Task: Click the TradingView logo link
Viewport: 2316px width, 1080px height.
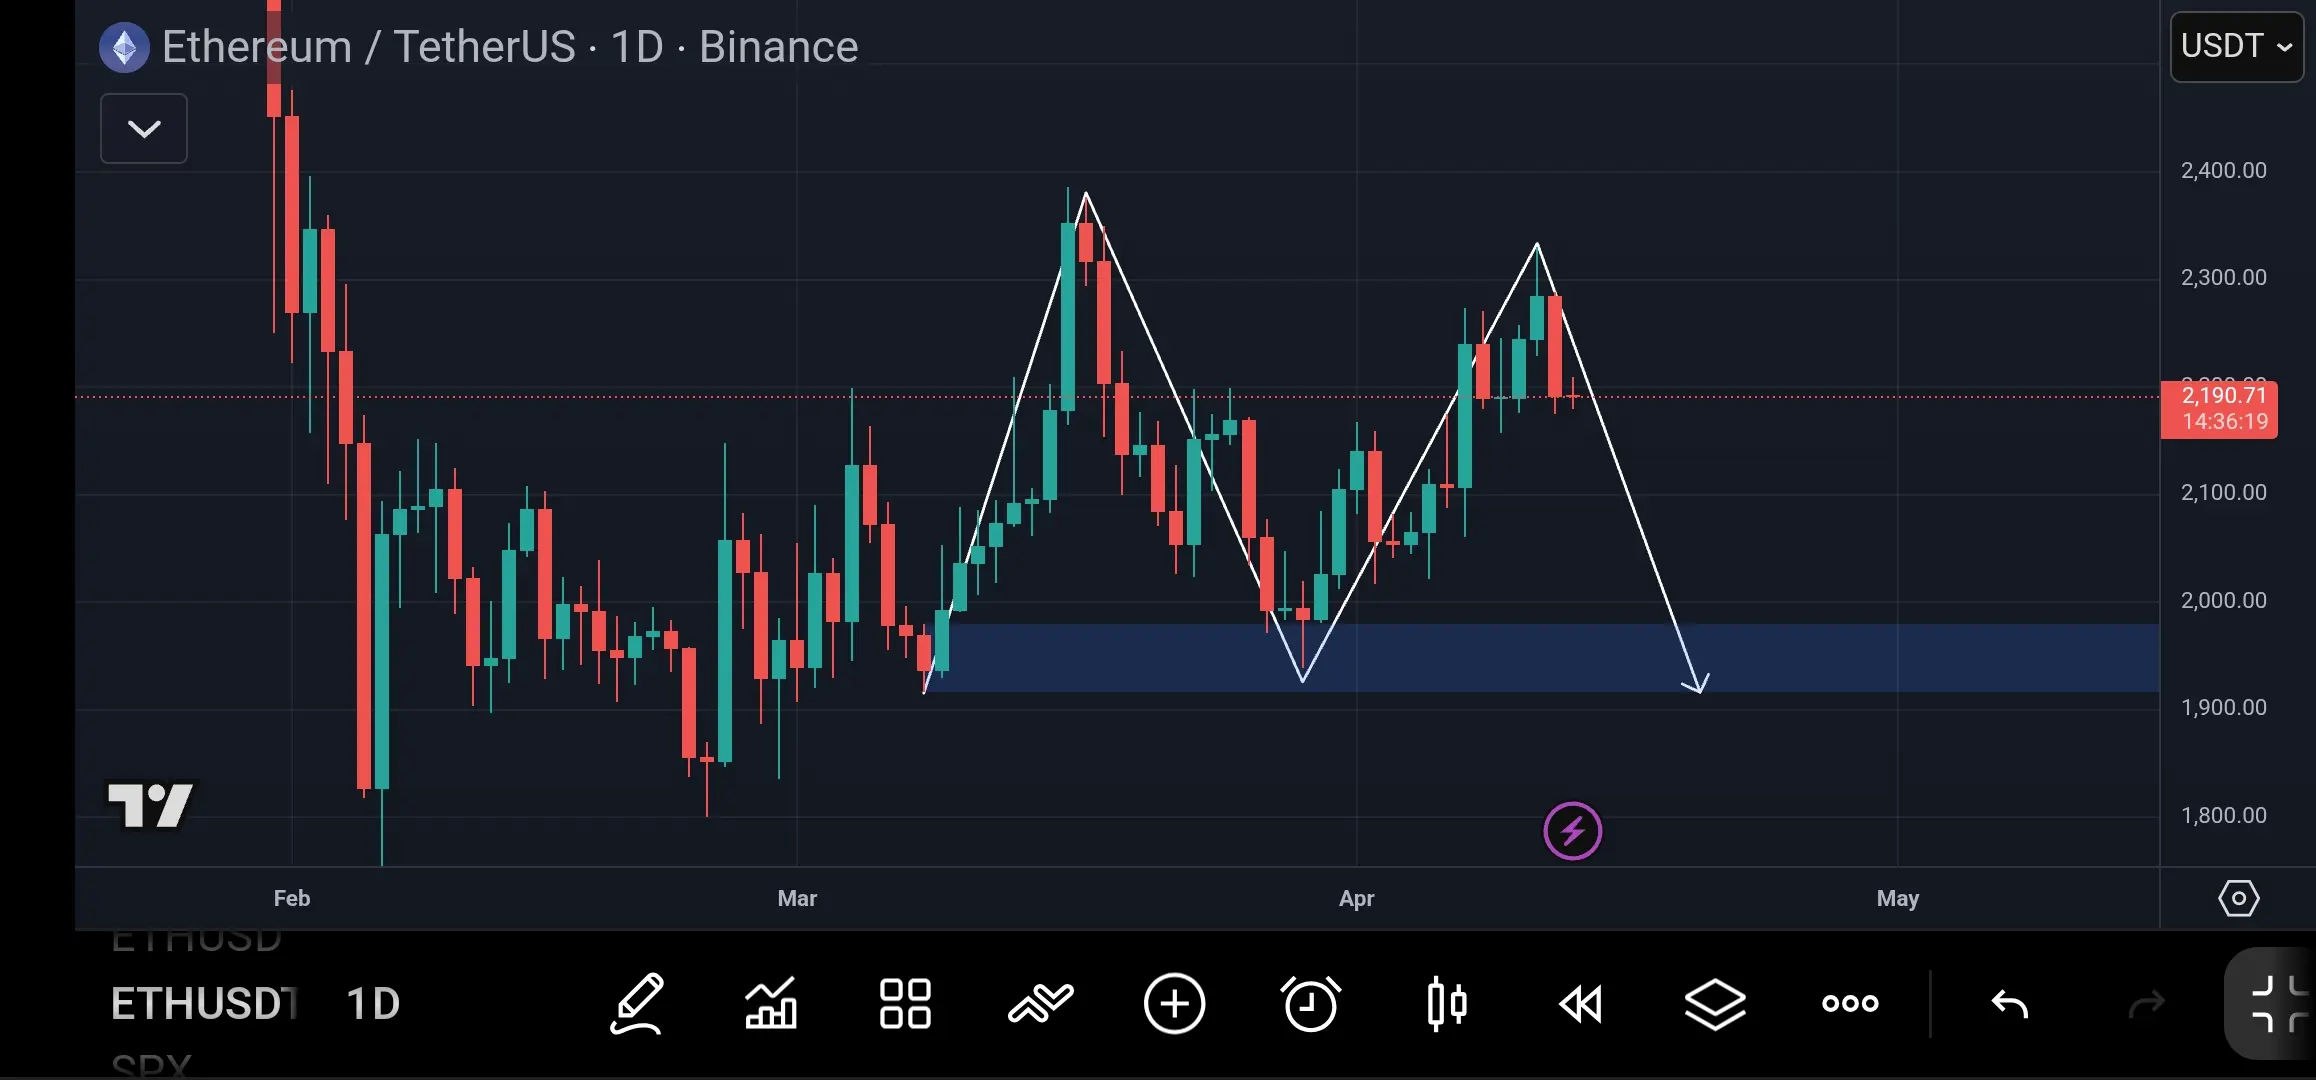Action: point(151,805)
